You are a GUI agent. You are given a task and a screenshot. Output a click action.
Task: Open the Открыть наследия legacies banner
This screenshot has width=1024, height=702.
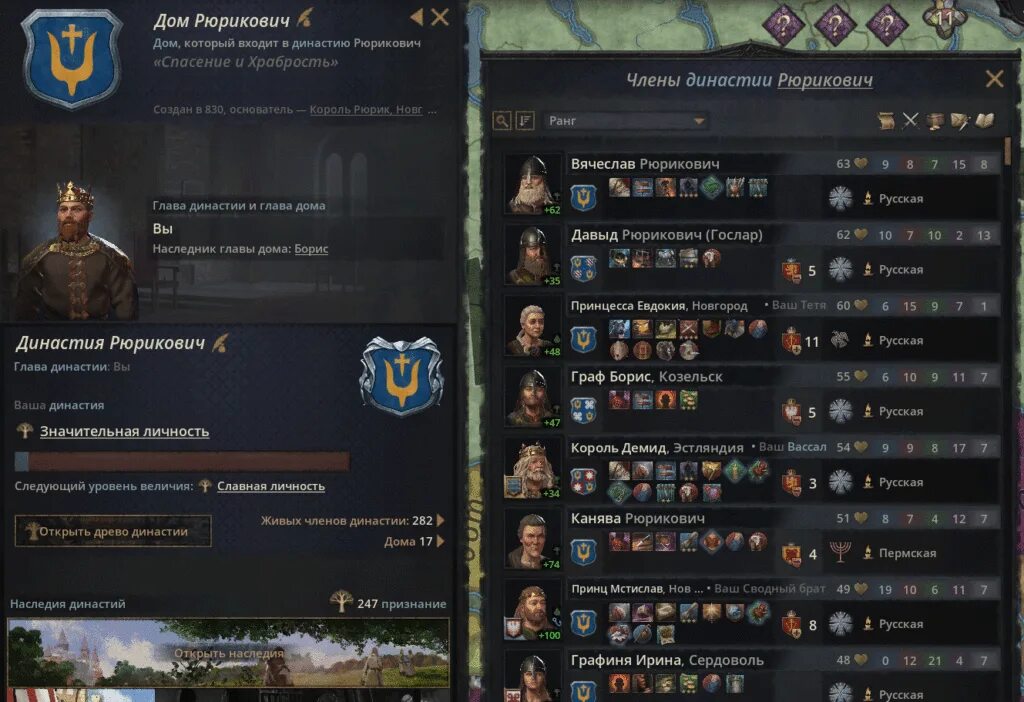click(229, 652)
